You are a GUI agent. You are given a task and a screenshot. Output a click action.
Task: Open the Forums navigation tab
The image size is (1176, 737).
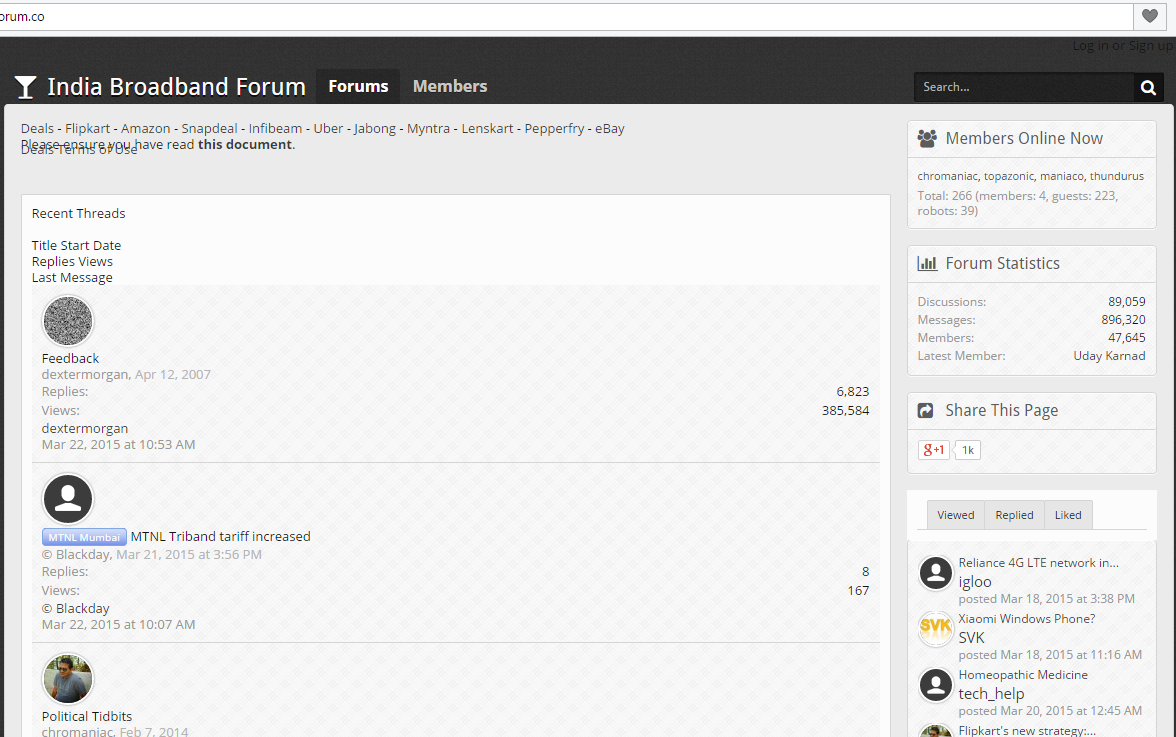click(x=358, y=86)
